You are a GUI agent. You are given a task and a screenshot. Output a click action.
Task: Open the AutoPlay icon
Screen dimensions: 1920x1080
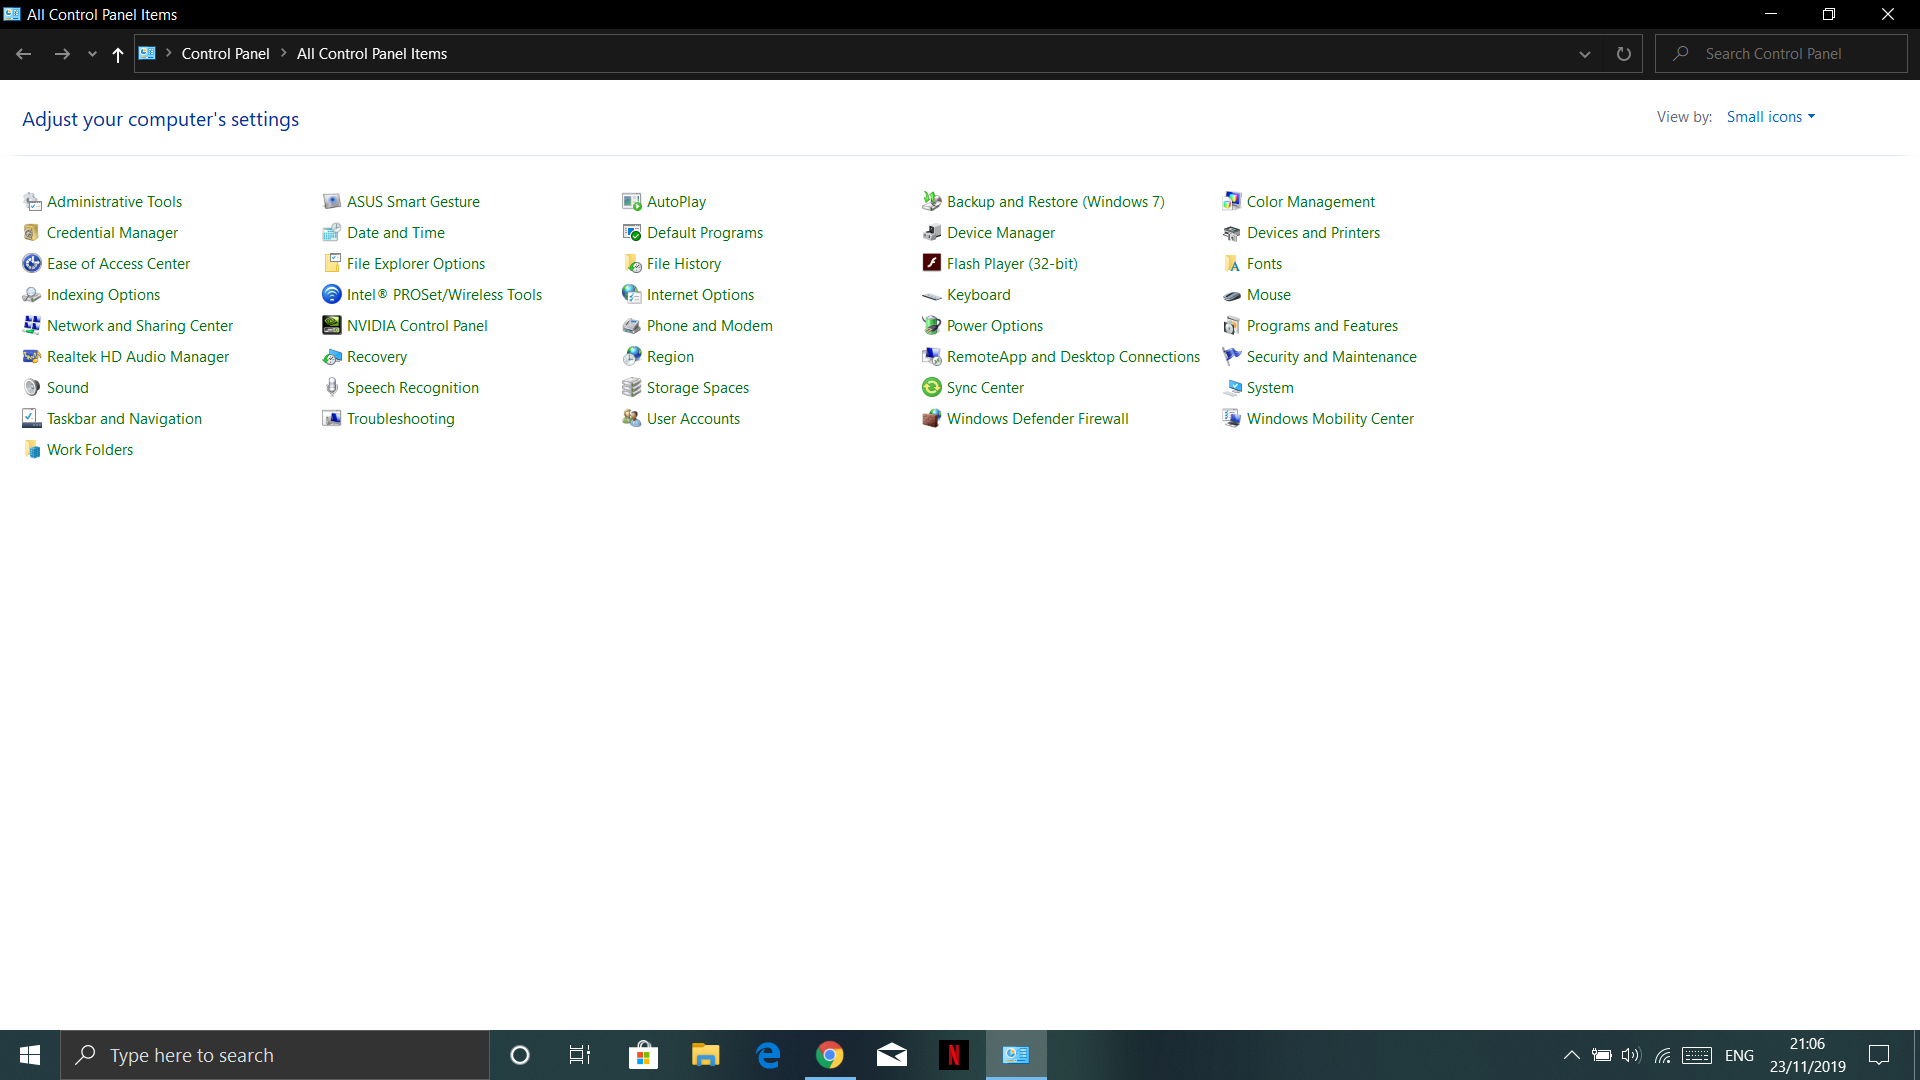(632, 202)
